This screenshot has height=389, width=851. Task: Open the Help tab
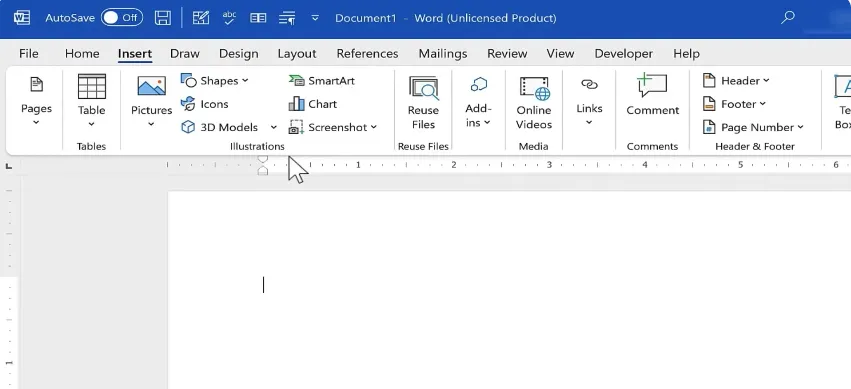(687, 54)
